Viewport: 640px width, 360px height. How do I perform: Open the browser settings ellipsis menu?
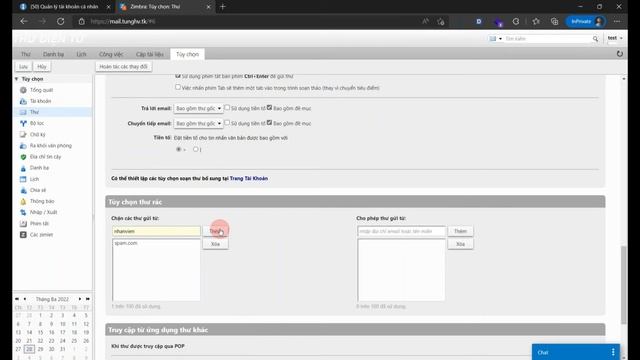(617, 21)
